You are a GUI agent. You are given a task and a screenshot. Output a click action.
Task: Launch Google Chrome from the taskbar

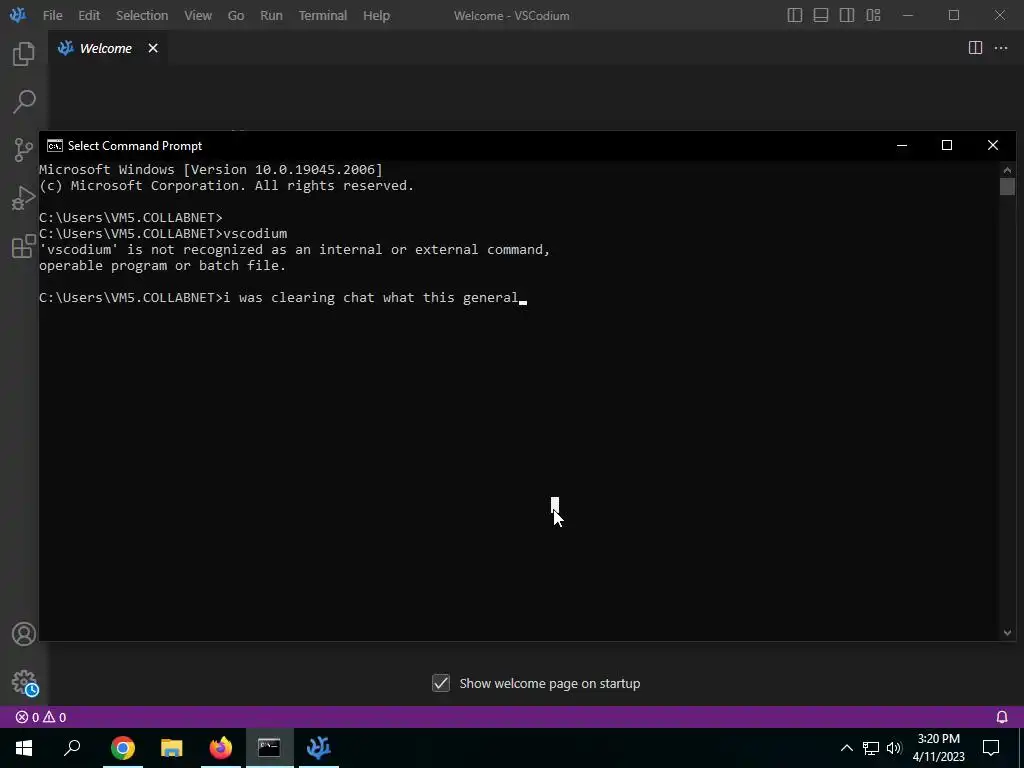[123, 748]
